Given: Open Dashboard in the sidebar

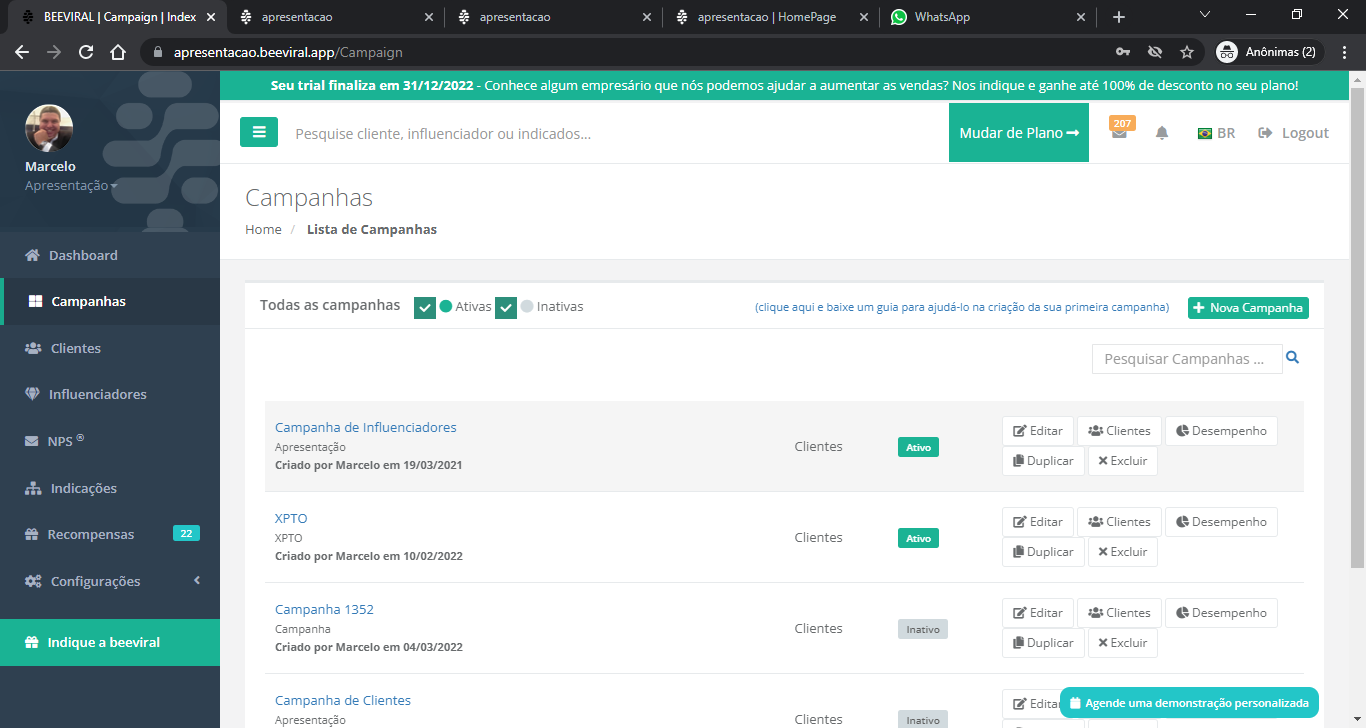Looking at the screenshot, I should click(x=83, y=255).
